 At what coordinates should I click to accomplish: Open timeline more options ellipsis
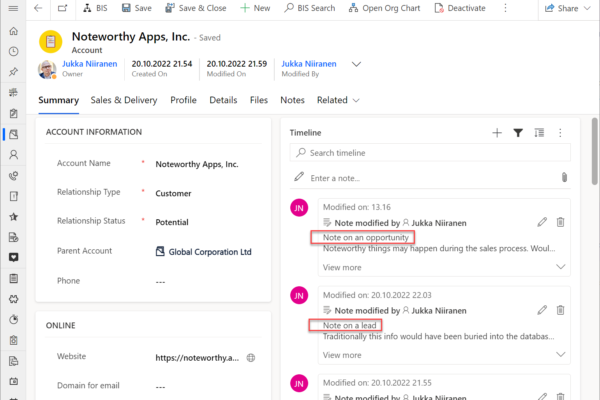pos(560,132)
